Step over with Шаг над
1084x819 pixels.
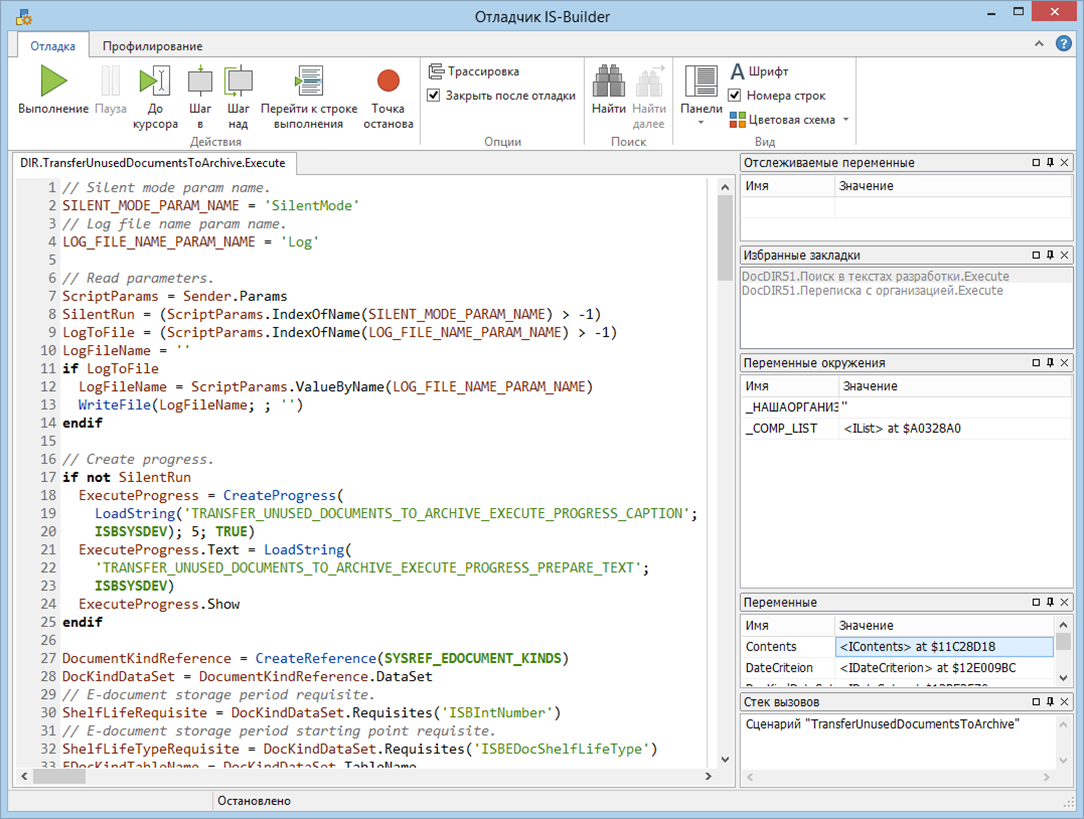coord(238,97)
